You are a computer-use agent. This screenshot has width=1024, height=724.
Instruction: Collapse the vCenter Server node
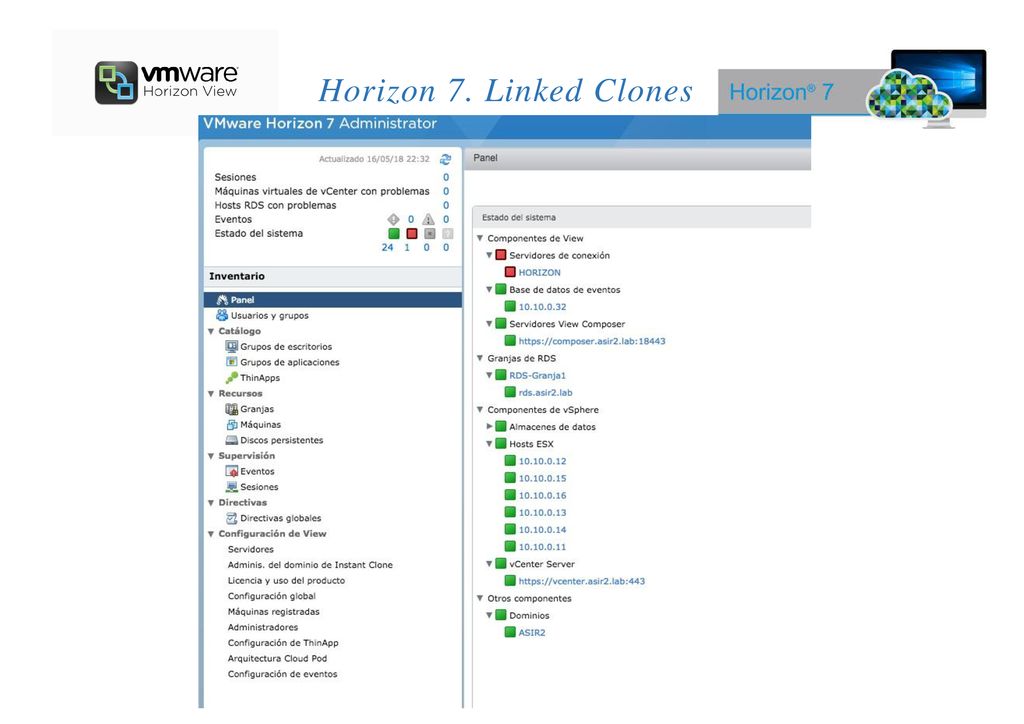[x=489, y=563]
